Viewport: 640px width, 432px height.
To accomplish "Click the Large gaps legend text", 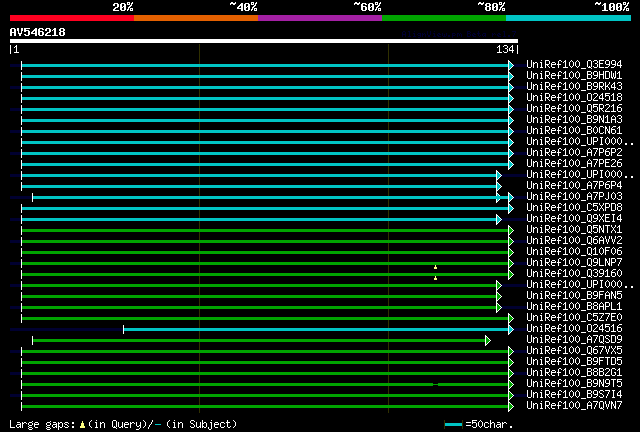I will (42, 424).
